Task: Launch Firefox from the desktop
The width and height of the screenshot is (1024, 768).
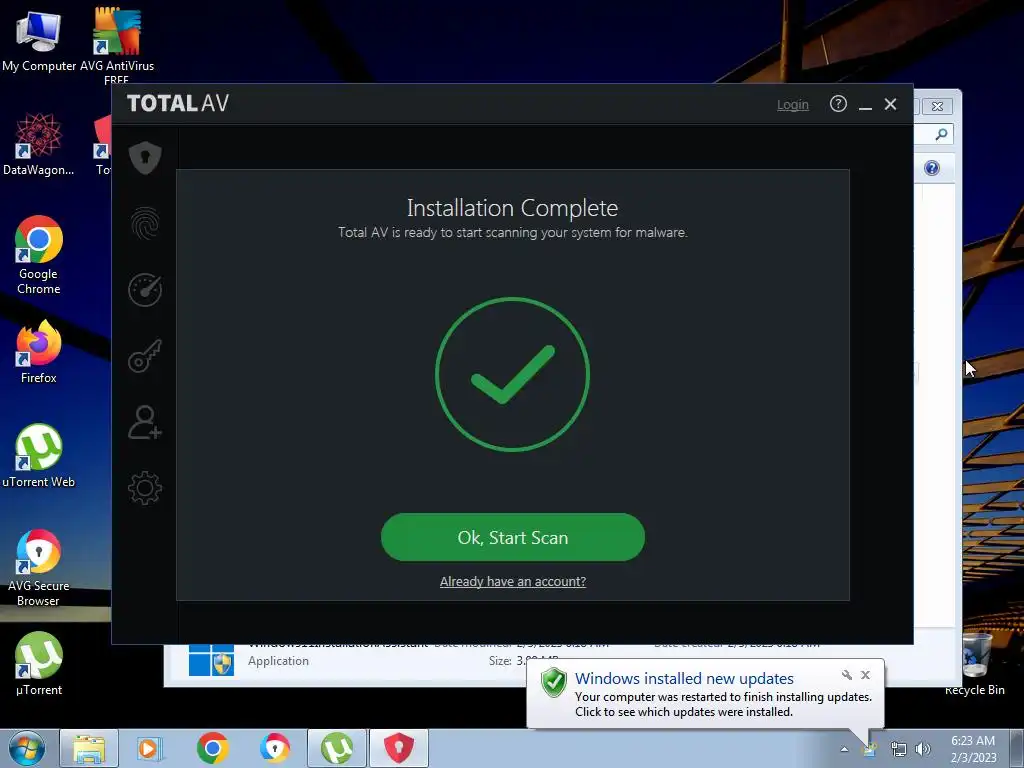Action: (39, 352)
